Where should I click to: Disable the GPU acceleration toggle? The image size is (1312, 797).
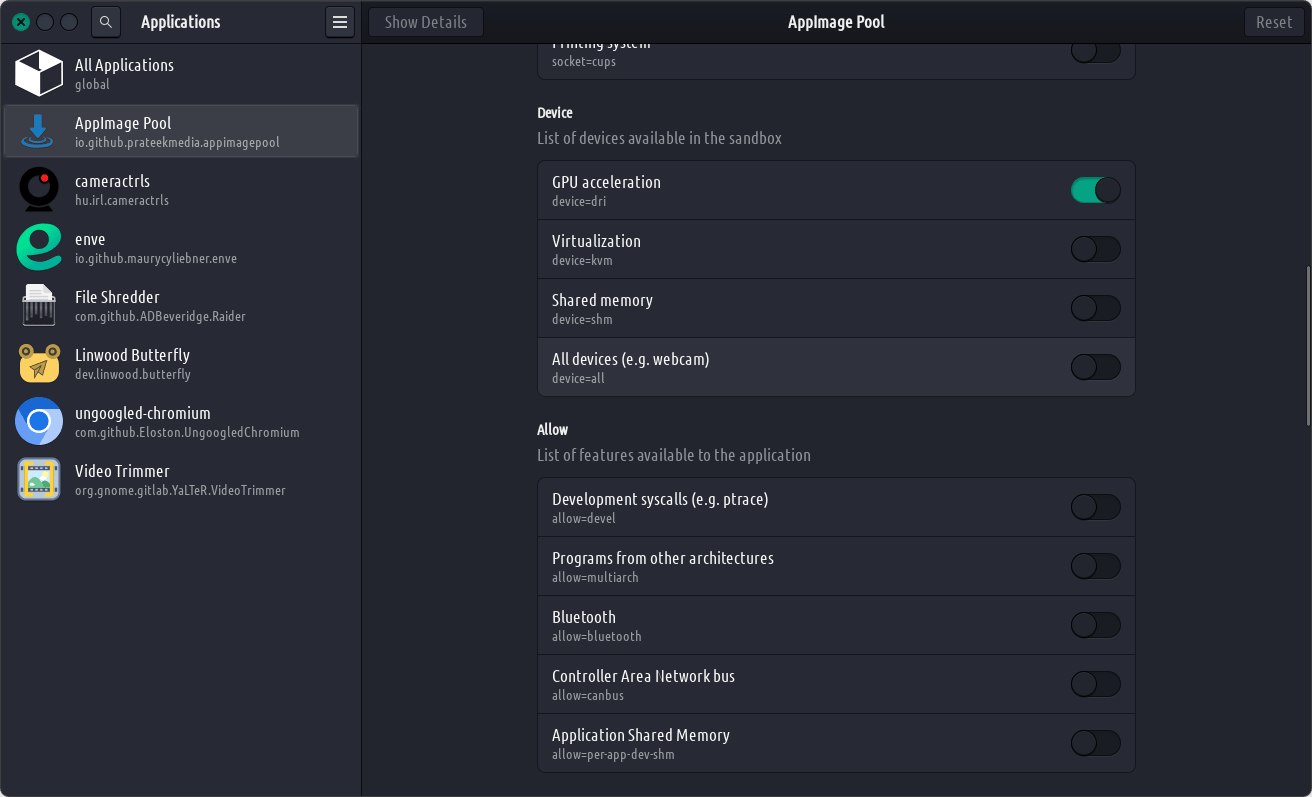(1095, 190)
